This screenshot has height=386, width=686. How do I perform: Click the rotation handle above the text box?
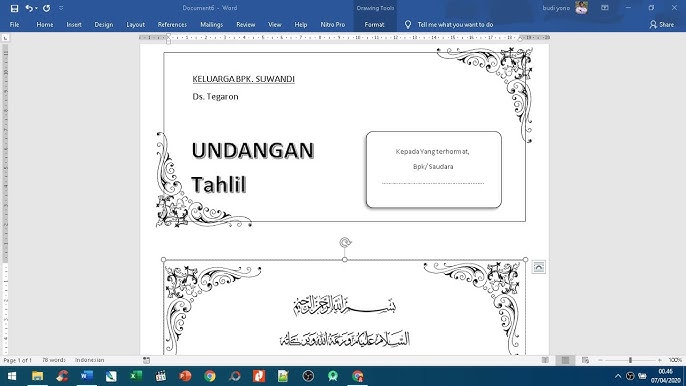coord(345,242)
